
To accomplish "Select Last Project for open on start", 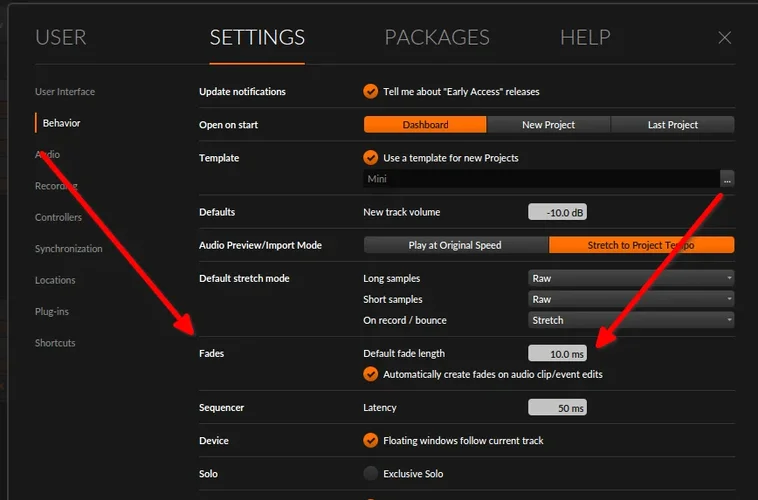I will pos(672,125).
